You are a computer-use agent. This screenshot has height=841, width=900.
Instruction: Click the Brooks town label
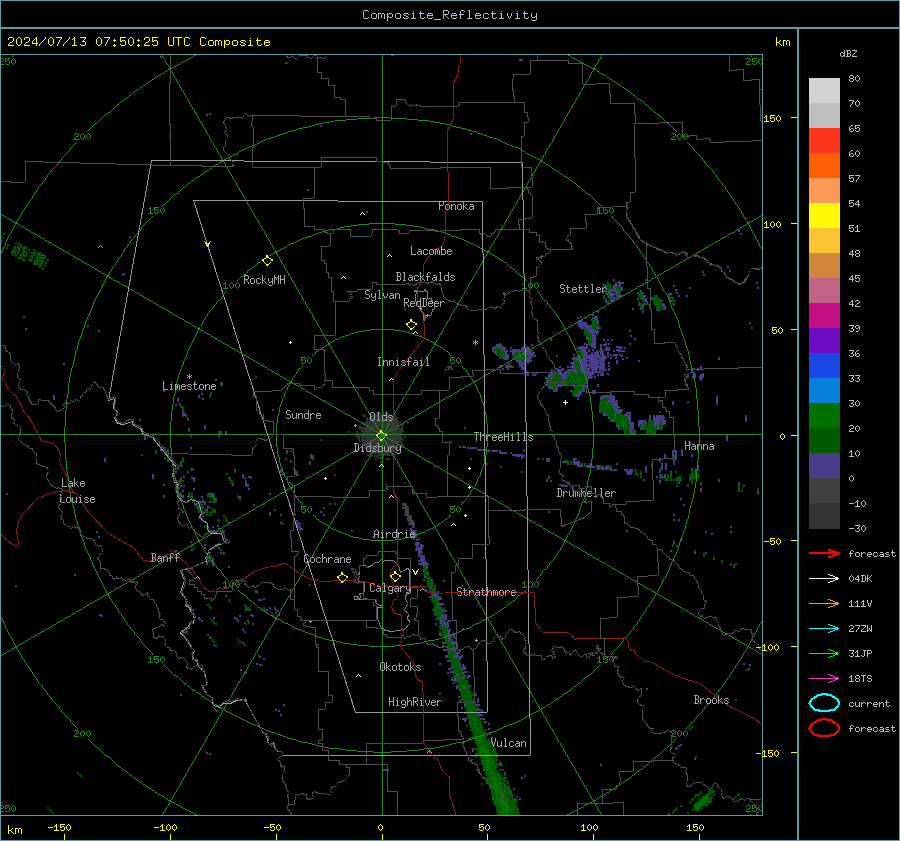(x=711, y=700)
